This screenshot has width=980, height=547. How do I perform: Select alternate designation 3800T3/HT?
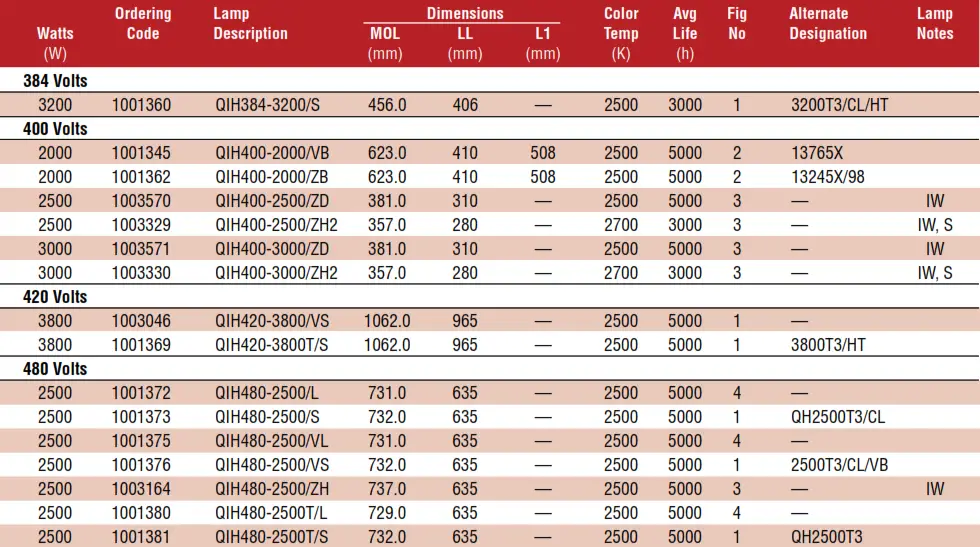coord(828,344)
